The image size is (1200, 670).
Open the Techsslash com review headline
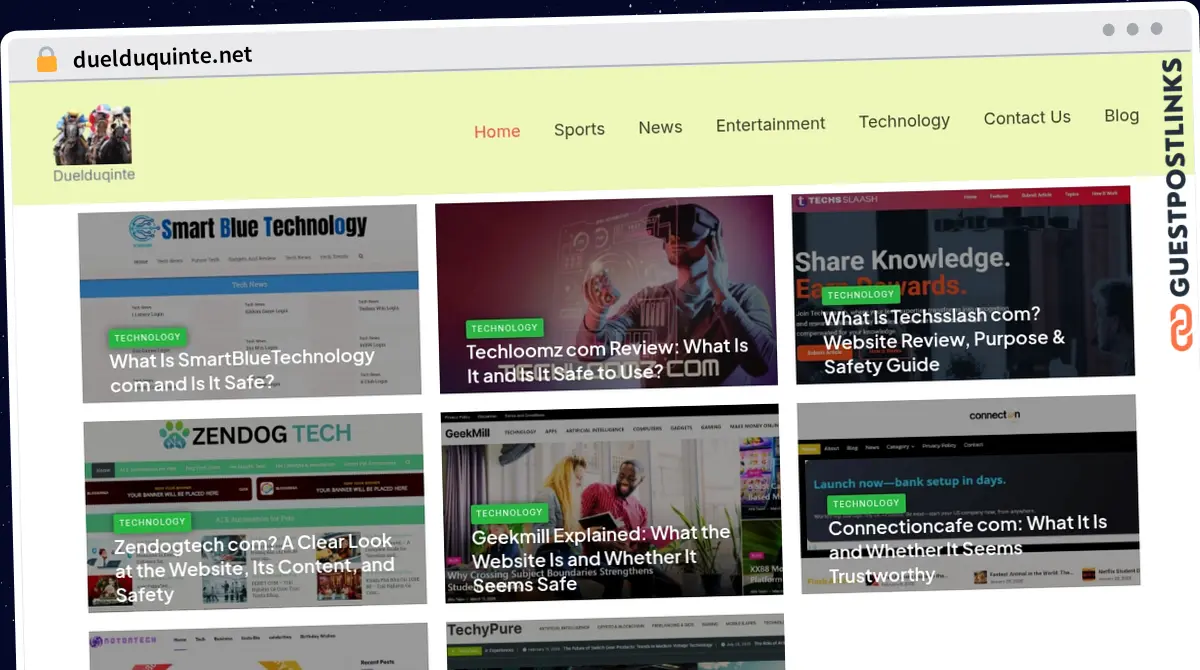coord(943,340)
